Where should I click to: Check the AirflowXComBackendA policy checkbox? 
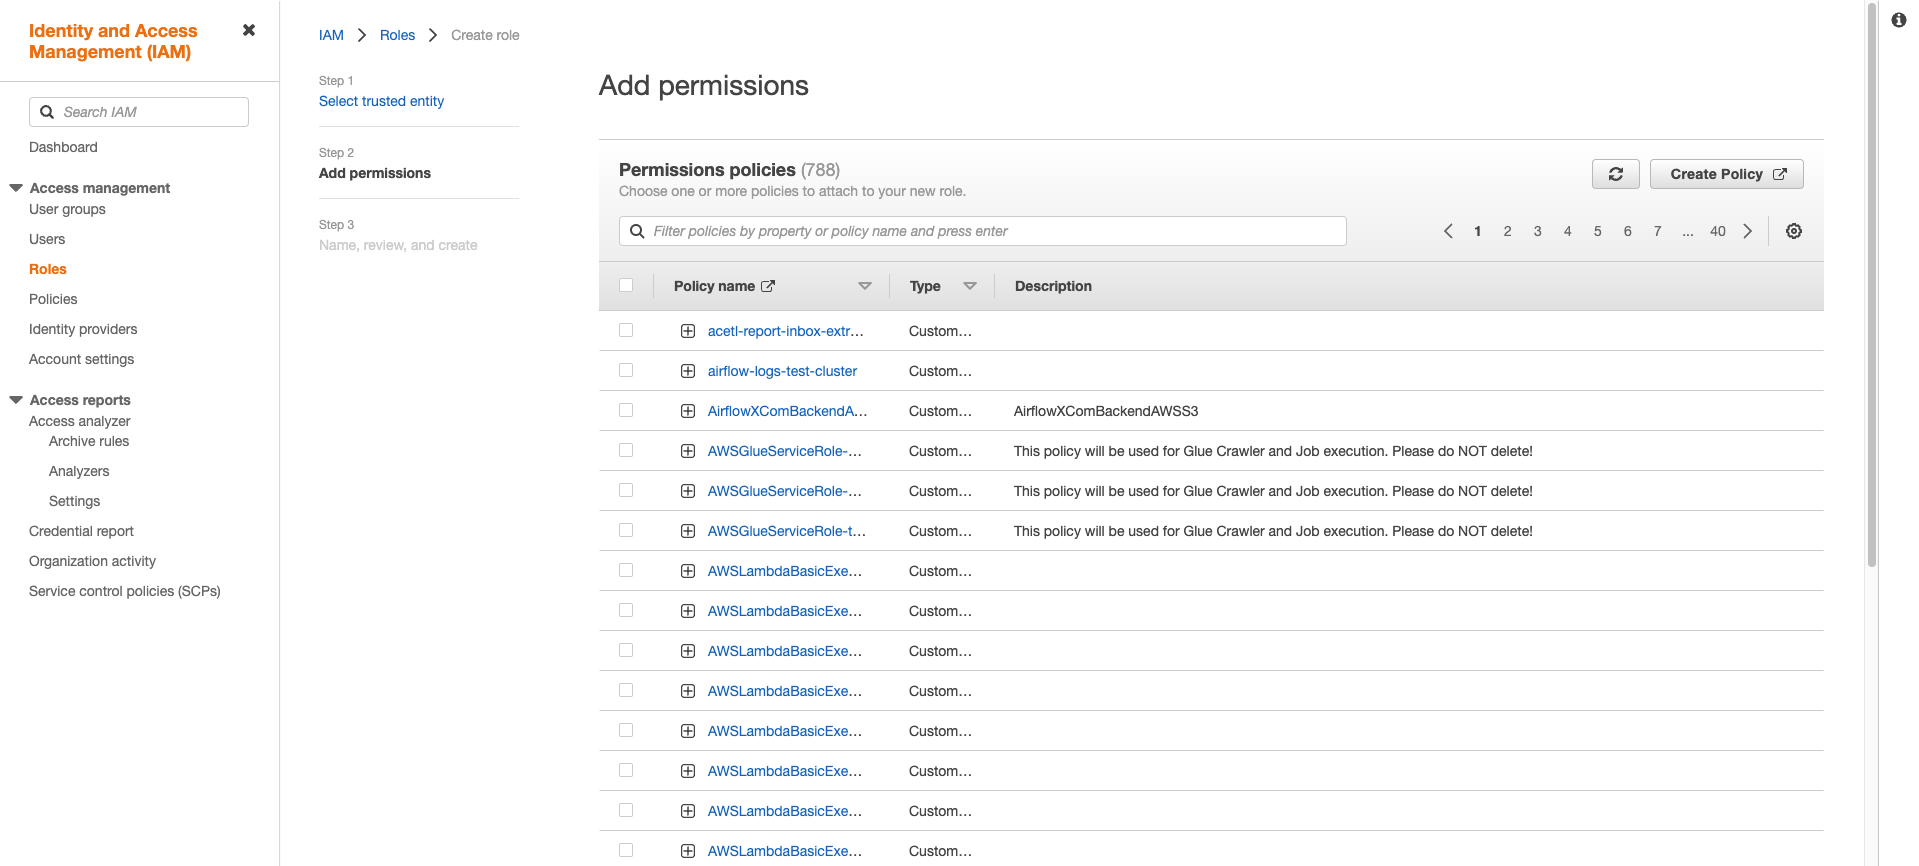[x=626, y=410]
